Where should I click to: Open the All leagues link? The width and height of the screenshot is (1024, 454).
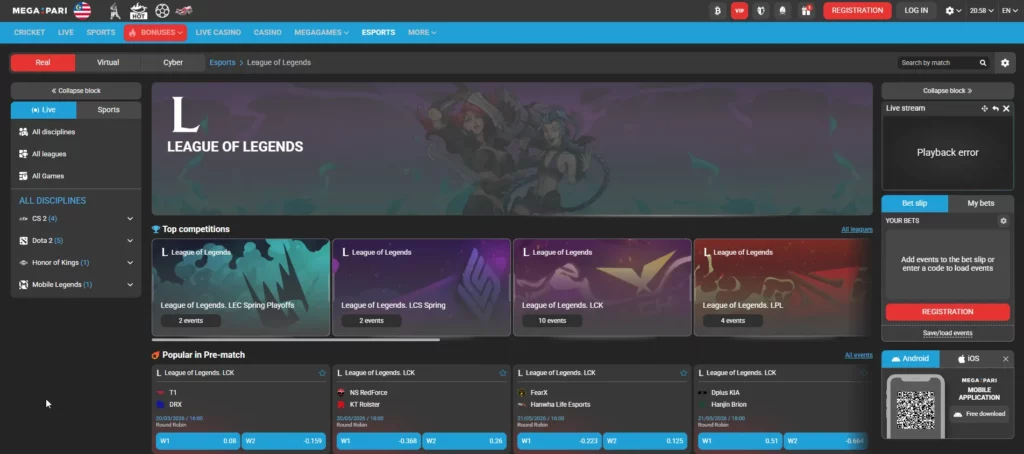click(857, 230)
